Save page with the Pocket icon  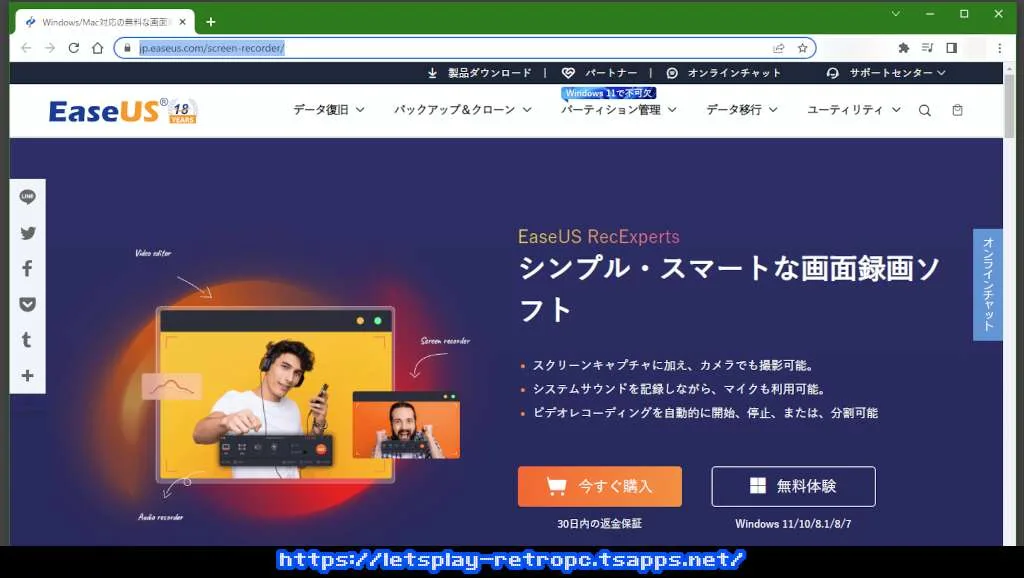click(27, 304)
